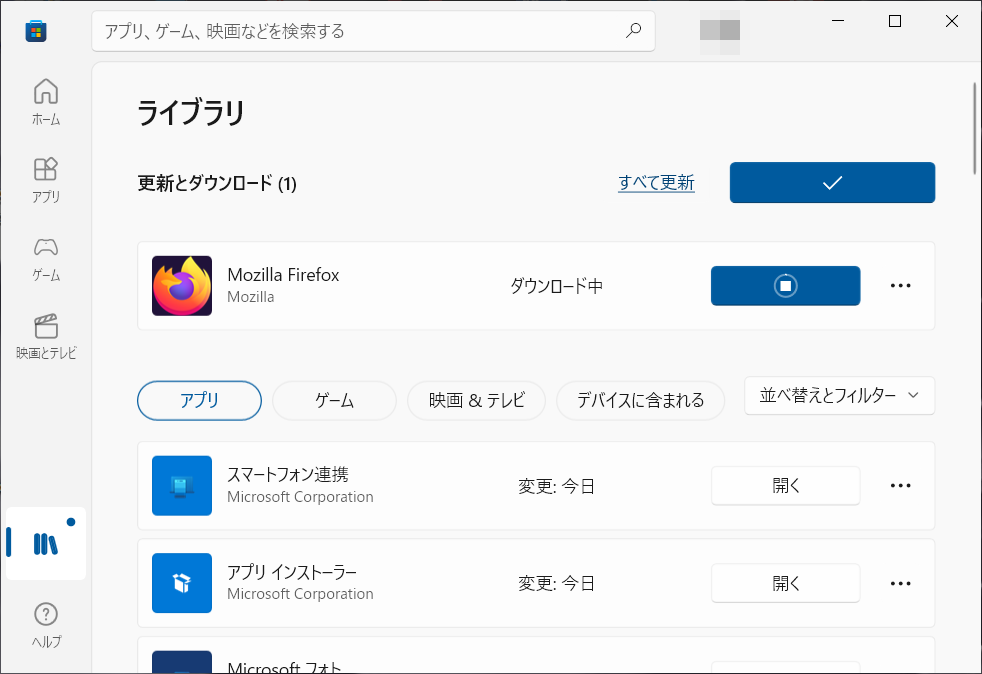Open the ヘルプ icon

pyautogui.click(x=45, y=622)
